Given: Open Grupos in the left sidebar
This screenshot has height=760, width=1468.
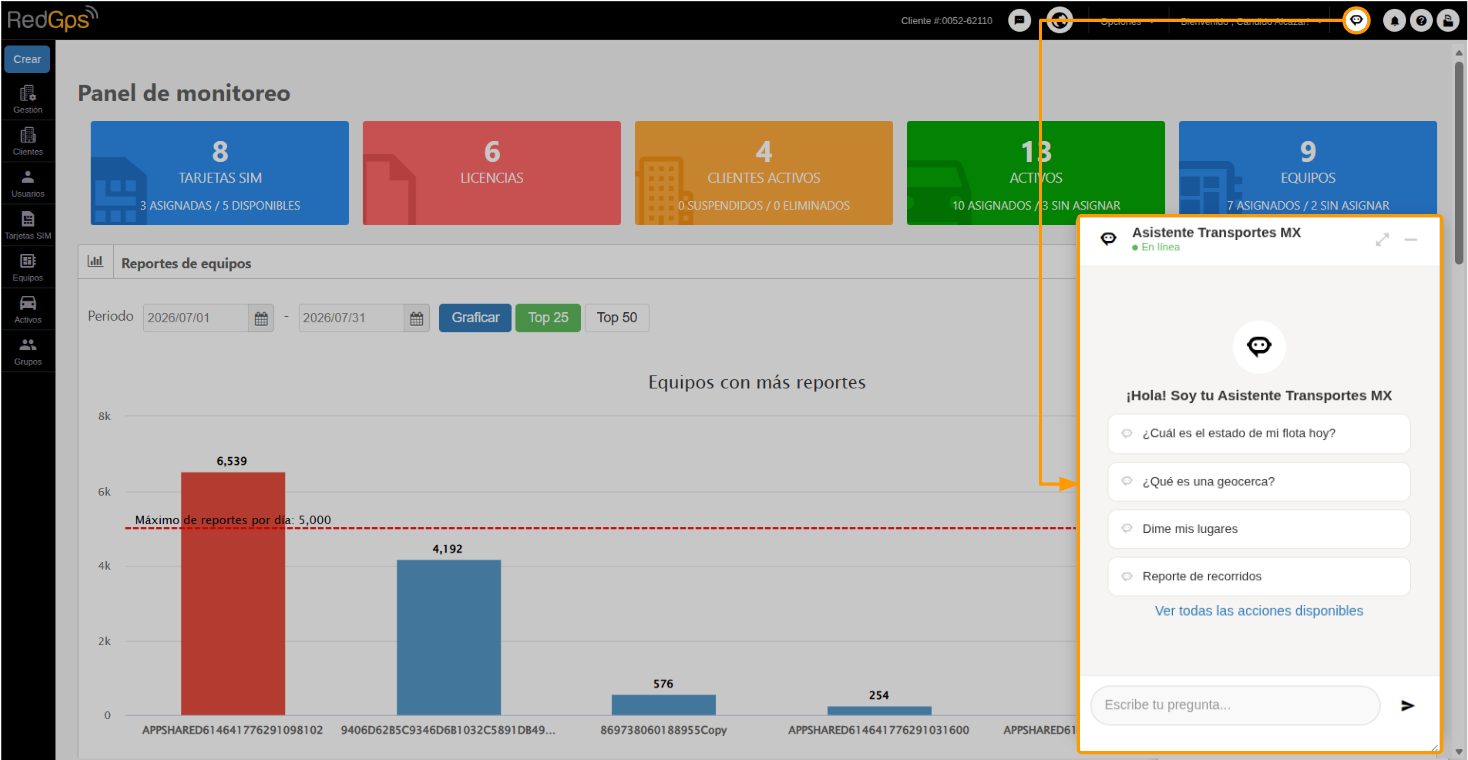Looking at the screenshot, I should [x=28, y=351].
